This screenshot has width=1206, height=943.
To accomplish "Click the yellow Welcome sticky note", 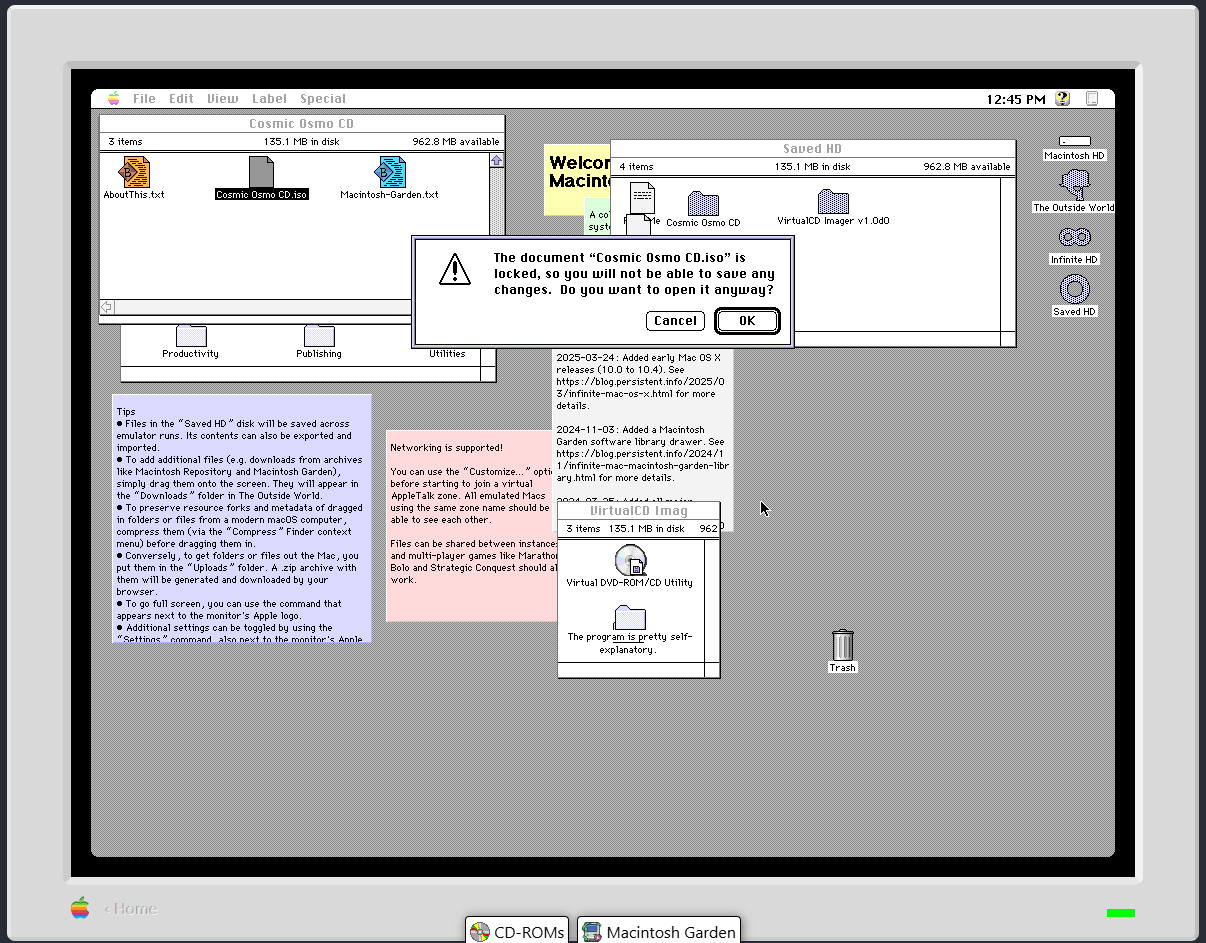I will 578,180.
